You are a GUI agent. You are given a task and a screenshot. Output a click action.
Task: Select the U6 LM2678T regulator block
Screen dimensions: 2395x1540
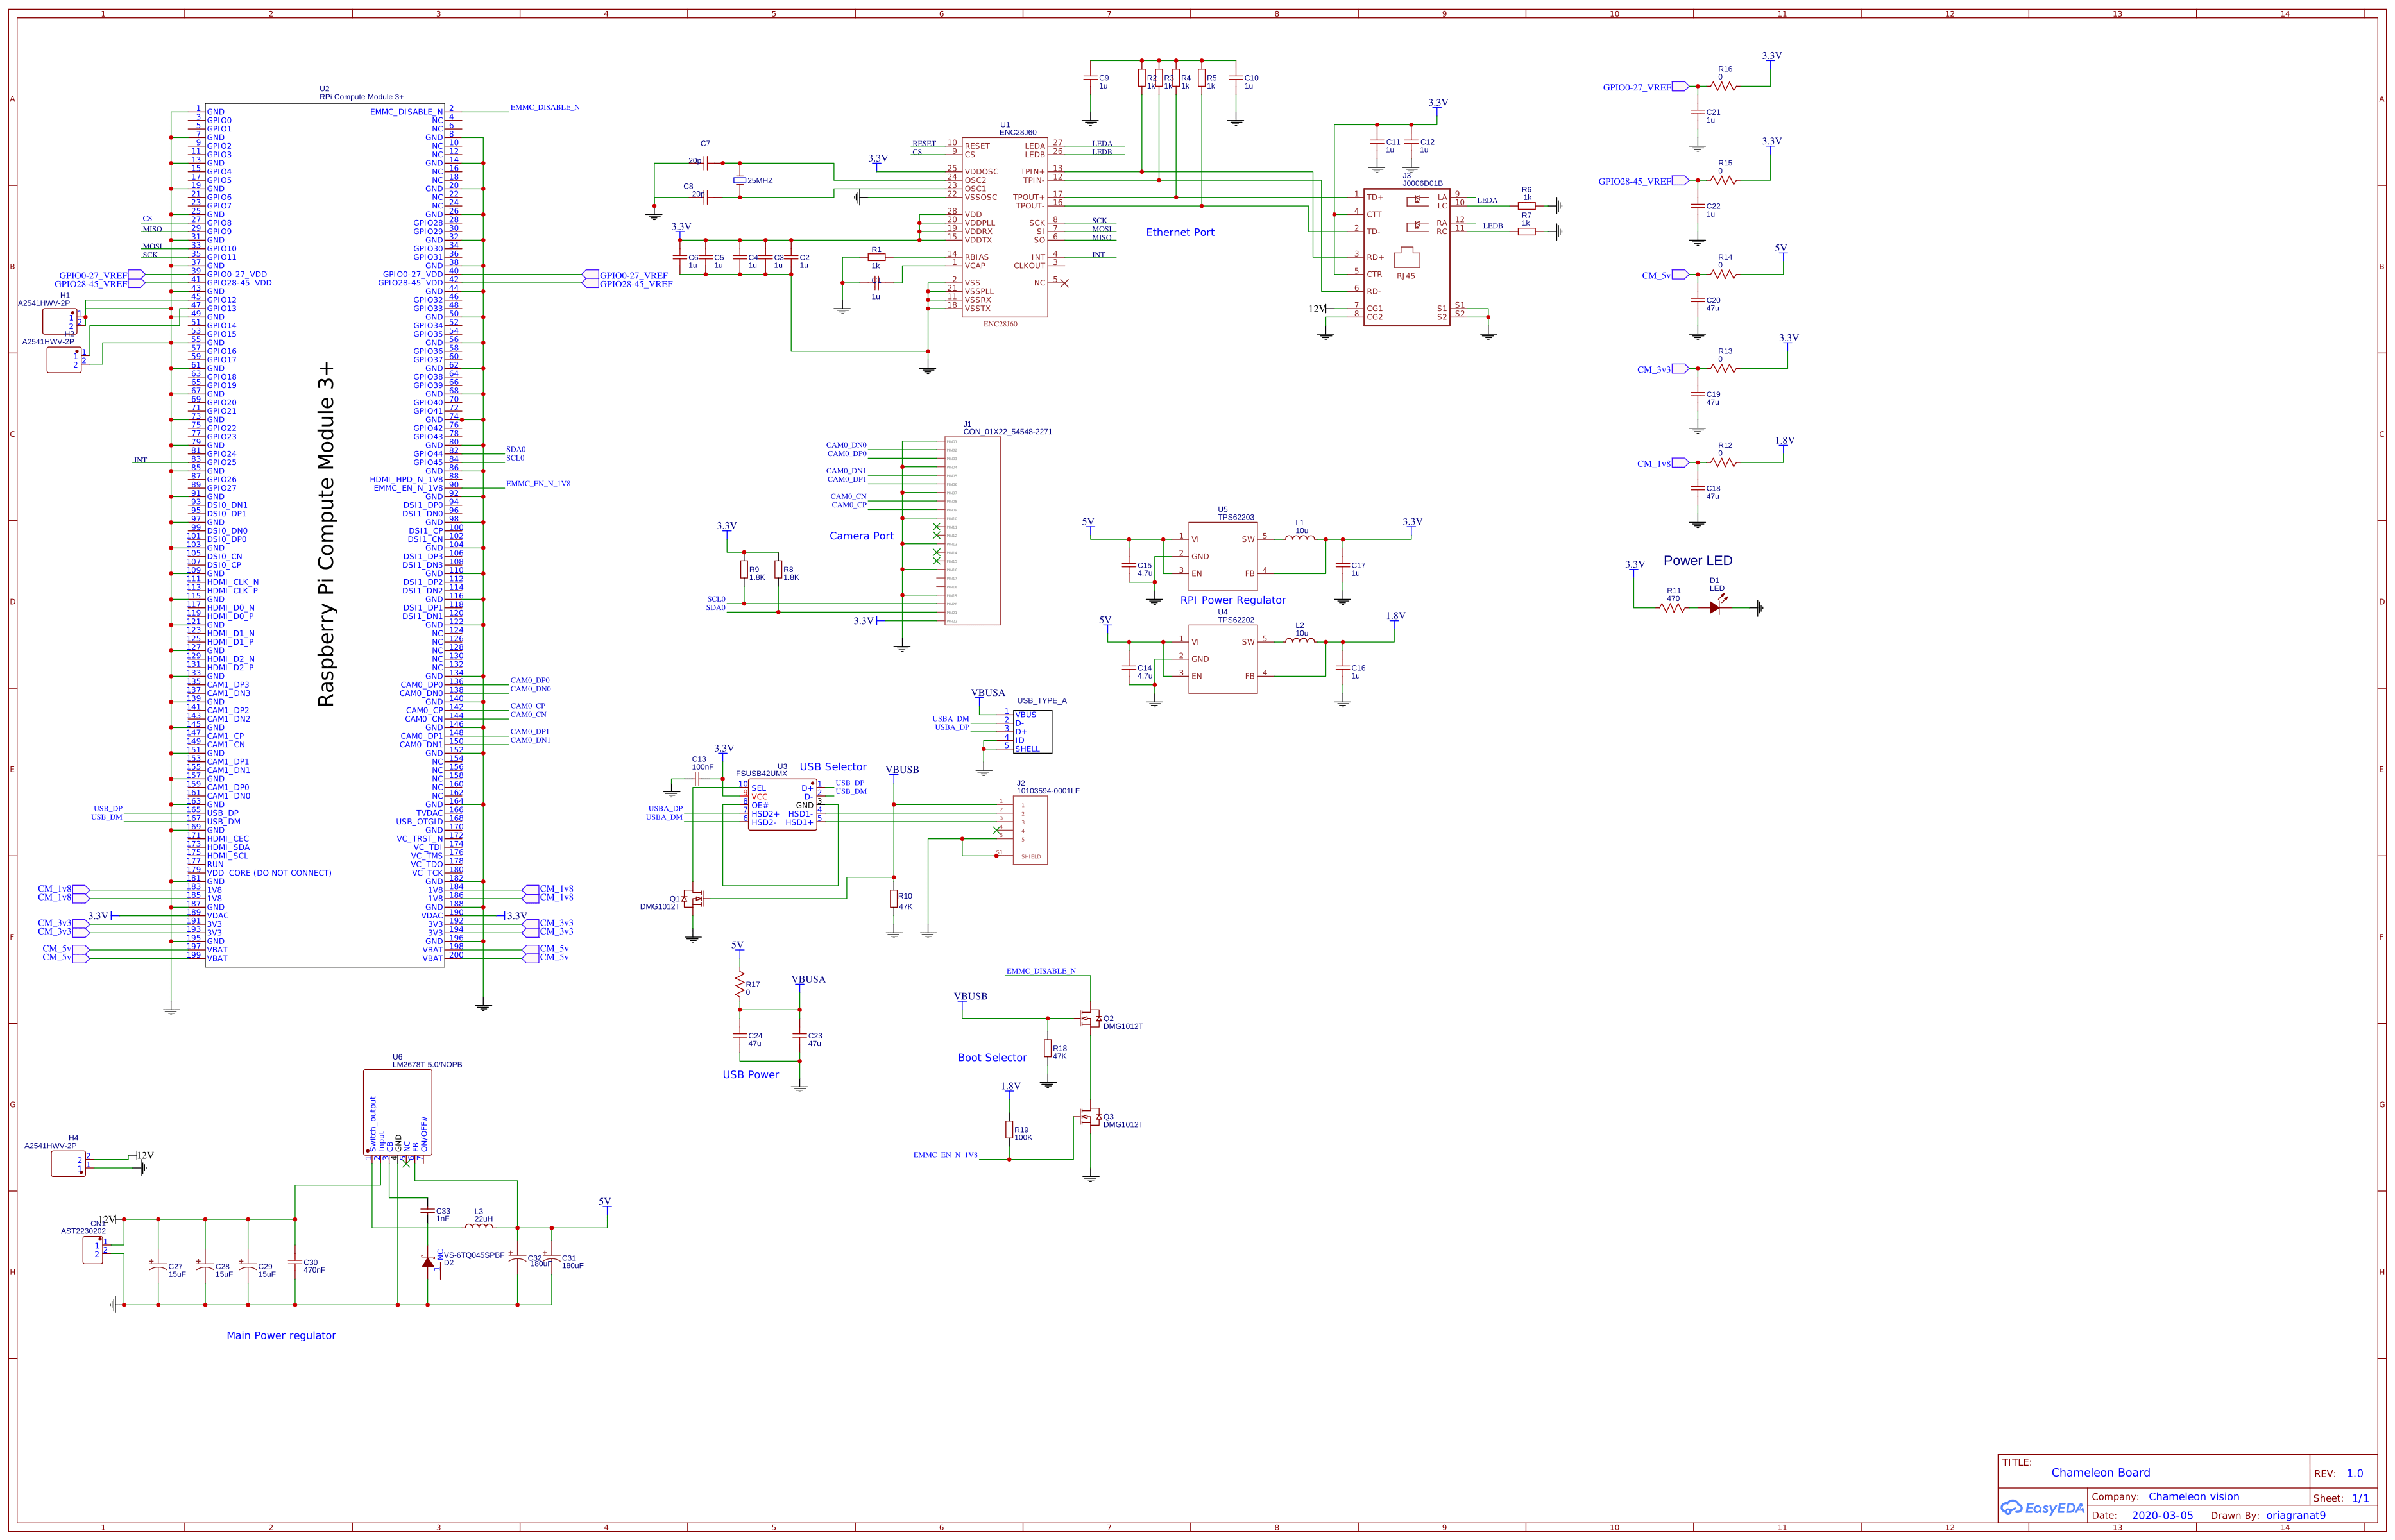(397, 1112)
